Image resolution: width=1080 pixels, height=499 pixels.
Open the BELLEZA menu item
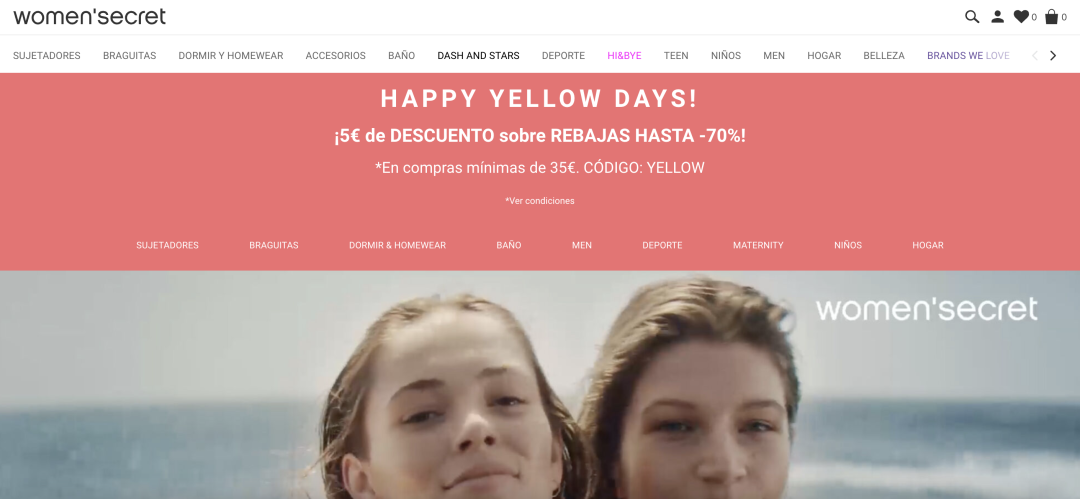pos(884,56)
